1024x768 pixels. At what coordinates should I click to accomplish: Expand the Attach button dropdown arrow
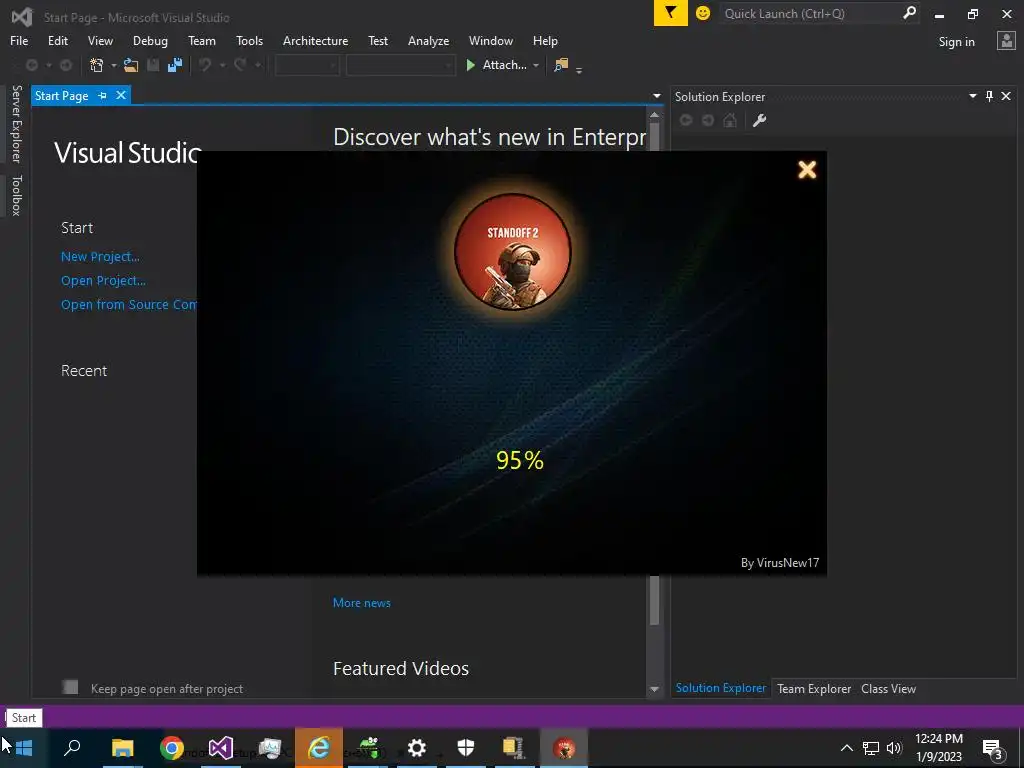click(x=536, y=65)
